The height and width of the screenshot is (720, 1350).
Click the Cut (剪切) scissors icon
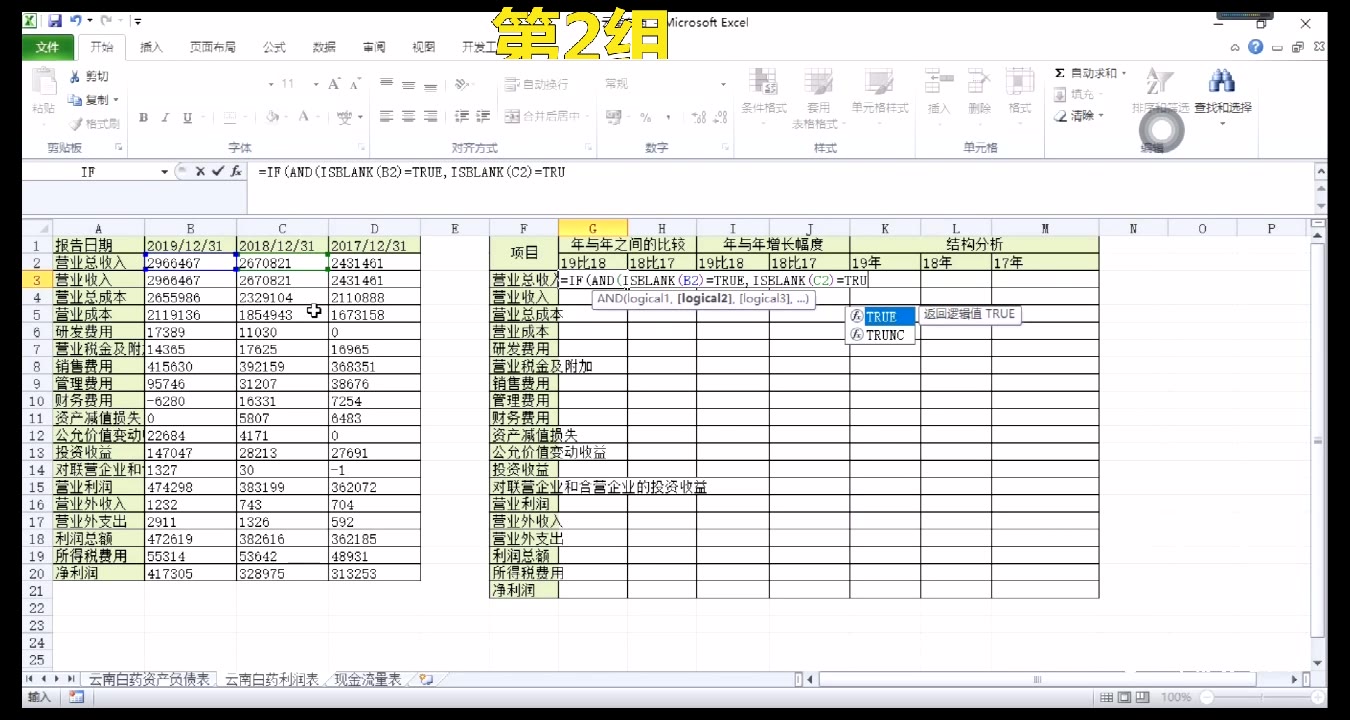coord(75,77)
